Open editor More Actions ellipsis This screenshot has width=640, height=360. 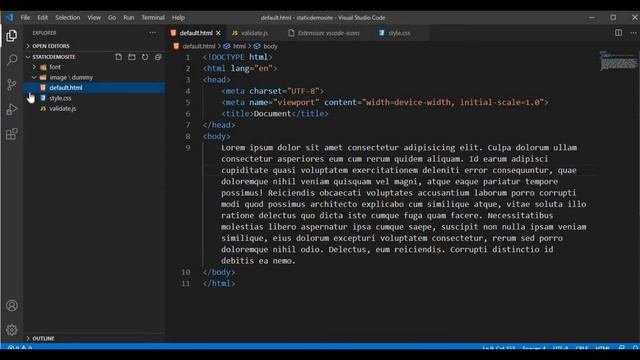633,33
